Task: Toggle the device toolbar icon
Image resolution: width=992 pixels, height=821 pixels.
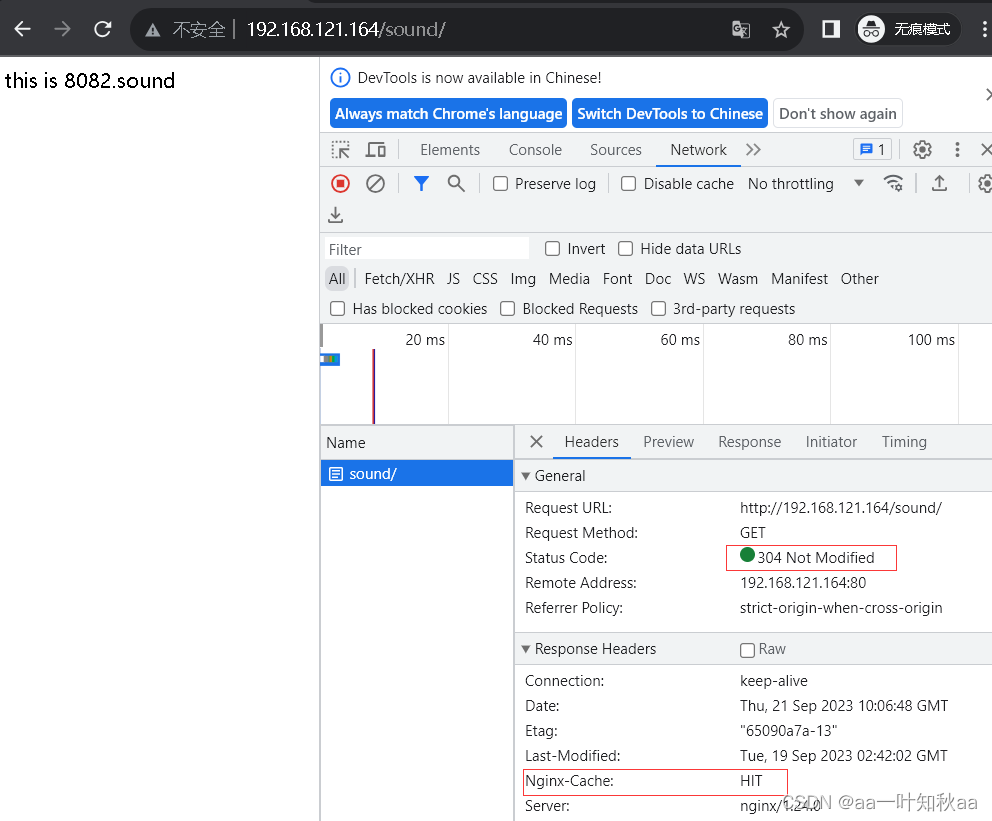Action: click(x=376, y=150)
